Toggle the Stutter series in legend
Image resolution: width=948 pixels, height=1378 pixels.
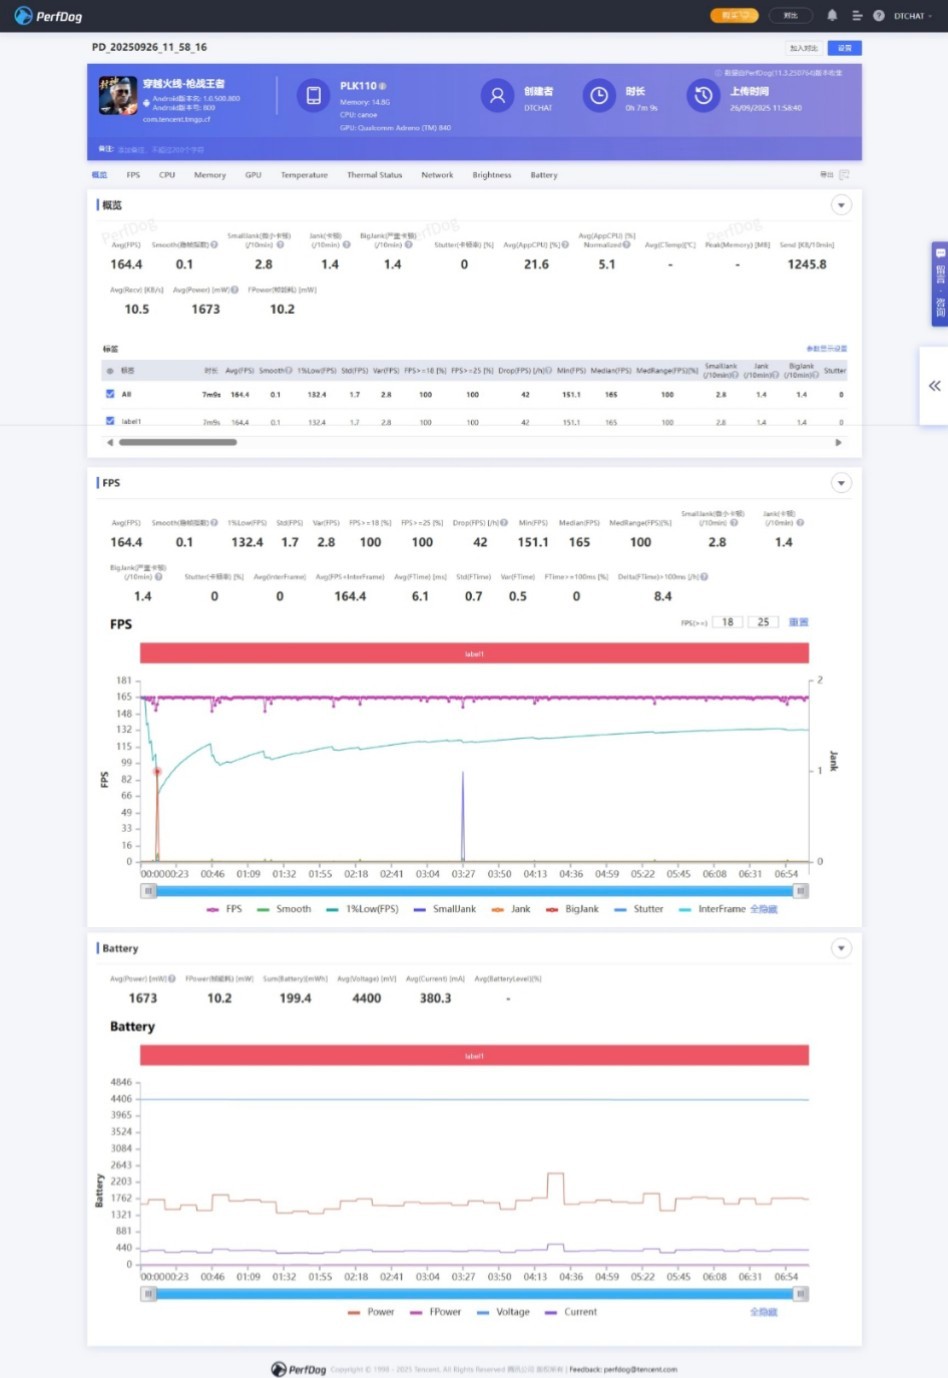(639, 909)
